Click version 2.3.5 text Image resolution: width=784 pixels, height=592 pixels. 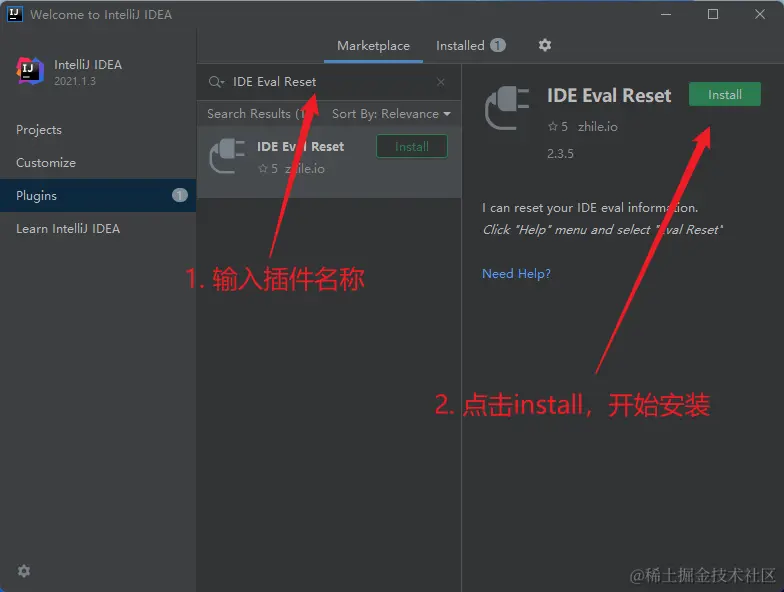[x=560, y=154]
